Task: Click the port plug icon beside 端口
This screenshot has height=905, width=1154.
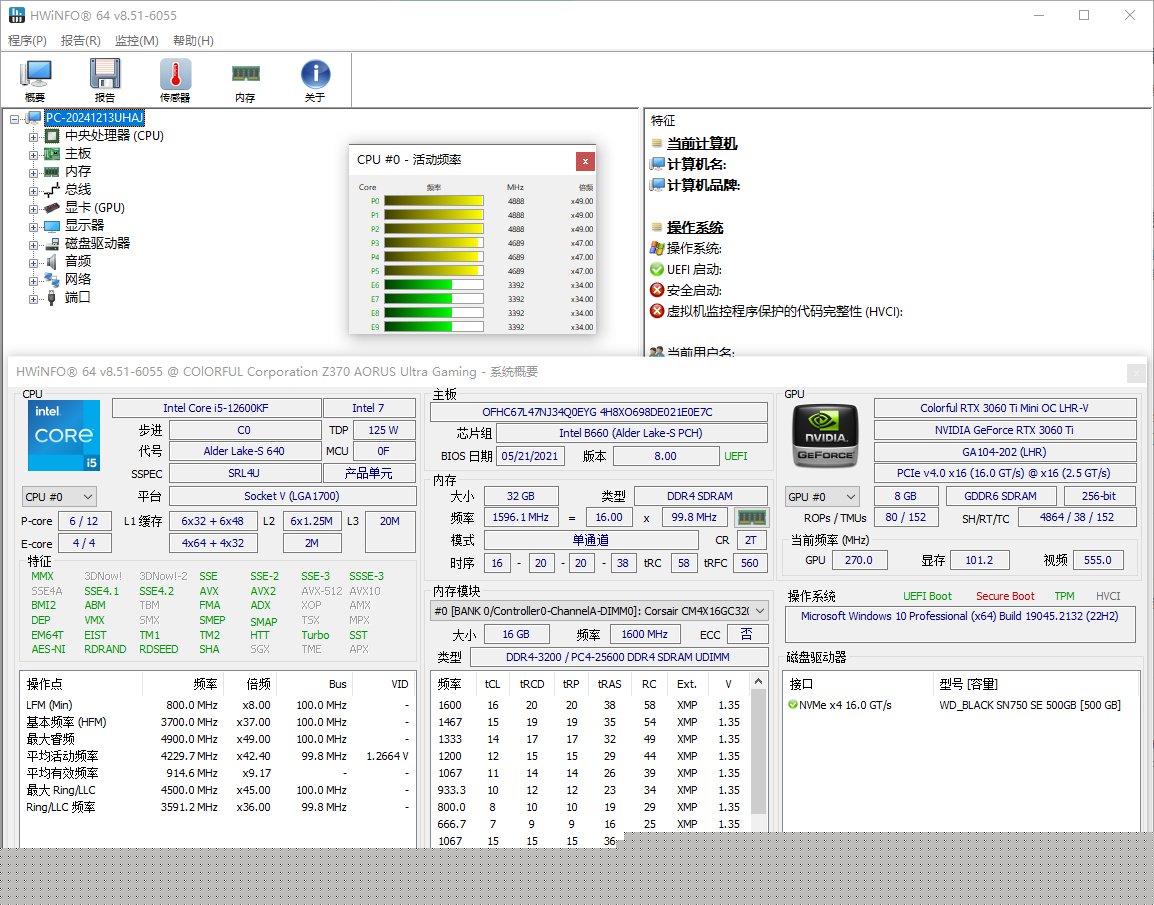Action: point(52,297)
